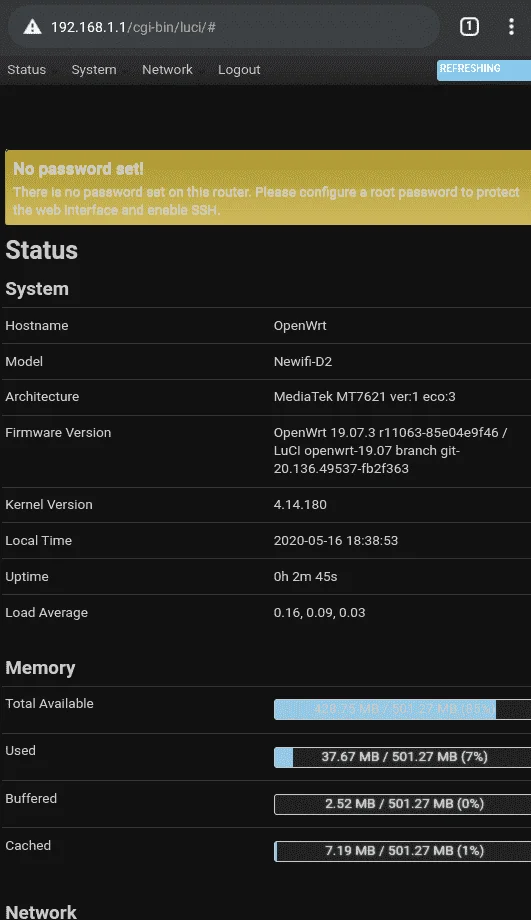Select the architecture value MediaTek MT7621
531x920 pixels.
(364, 397)
